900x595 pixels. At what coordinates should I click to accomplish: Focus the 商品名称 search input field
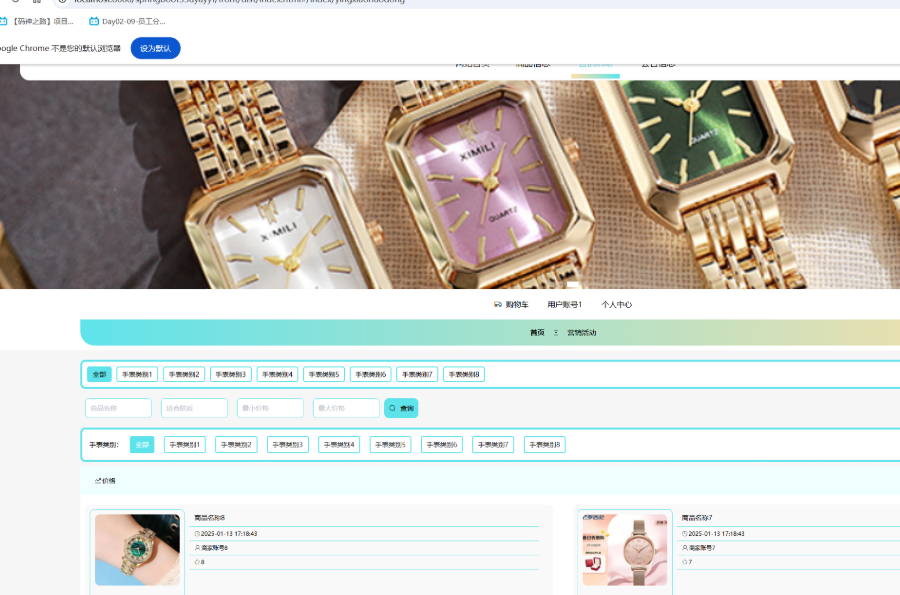pos(118,408)
